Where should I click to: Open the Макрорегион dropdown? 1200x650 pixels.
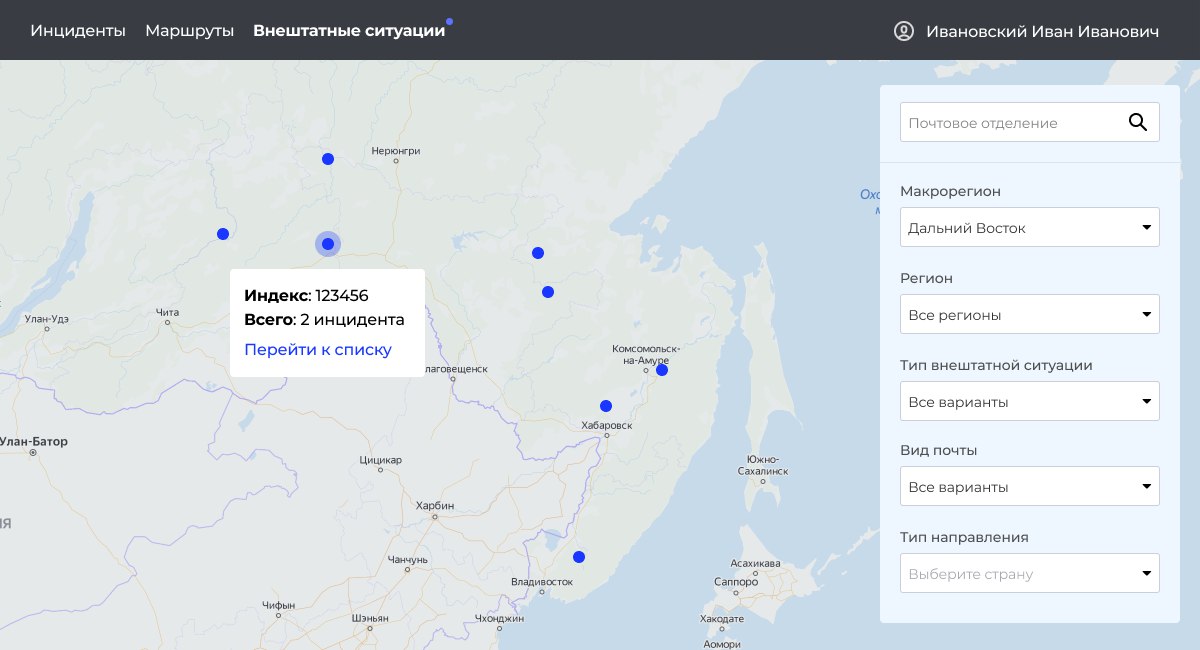(1030, 228)
